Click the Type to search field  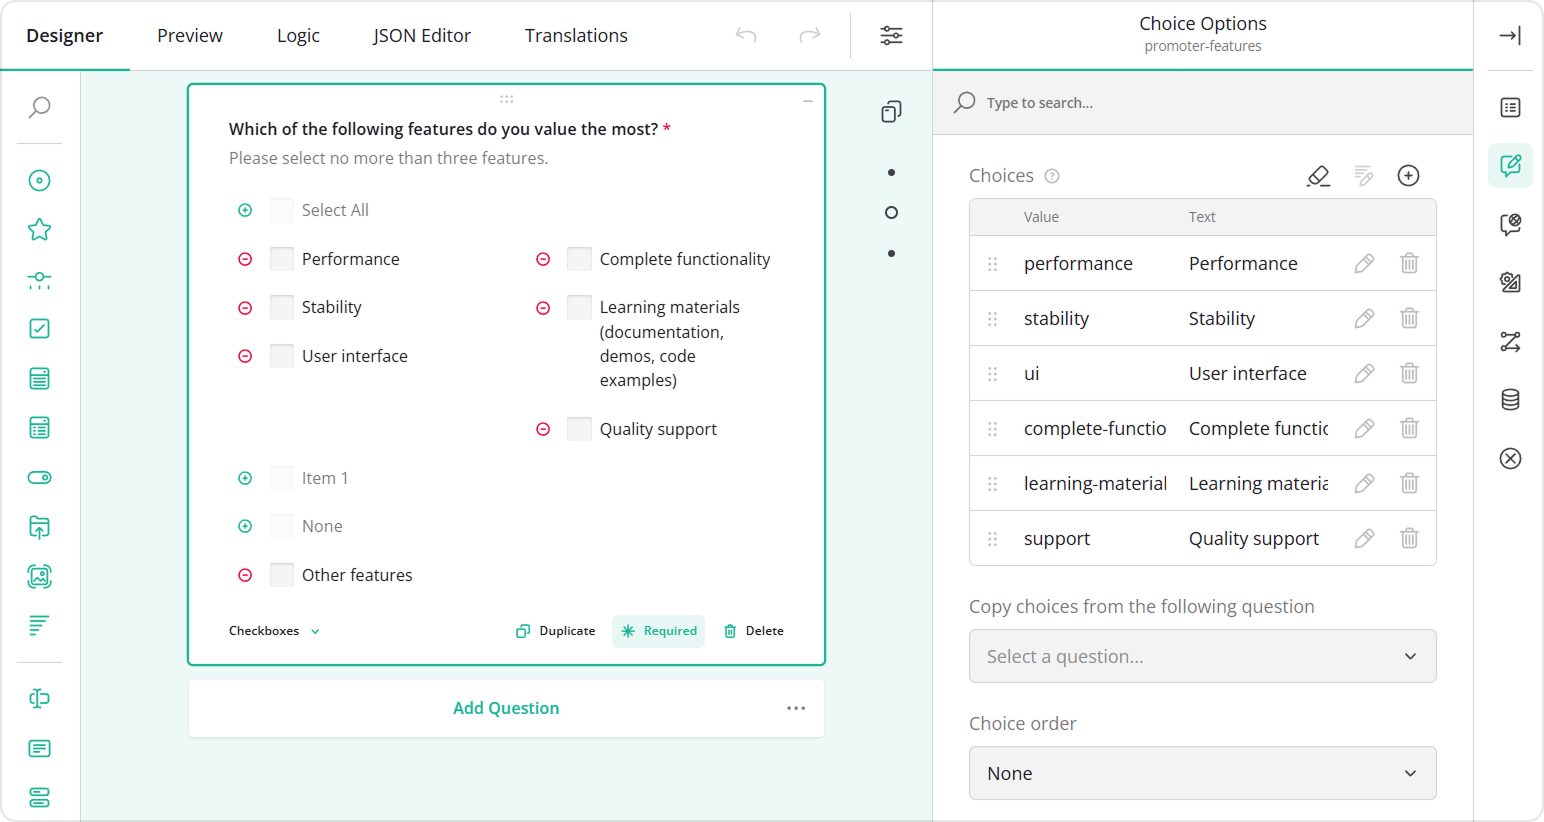coord(1100,102)
